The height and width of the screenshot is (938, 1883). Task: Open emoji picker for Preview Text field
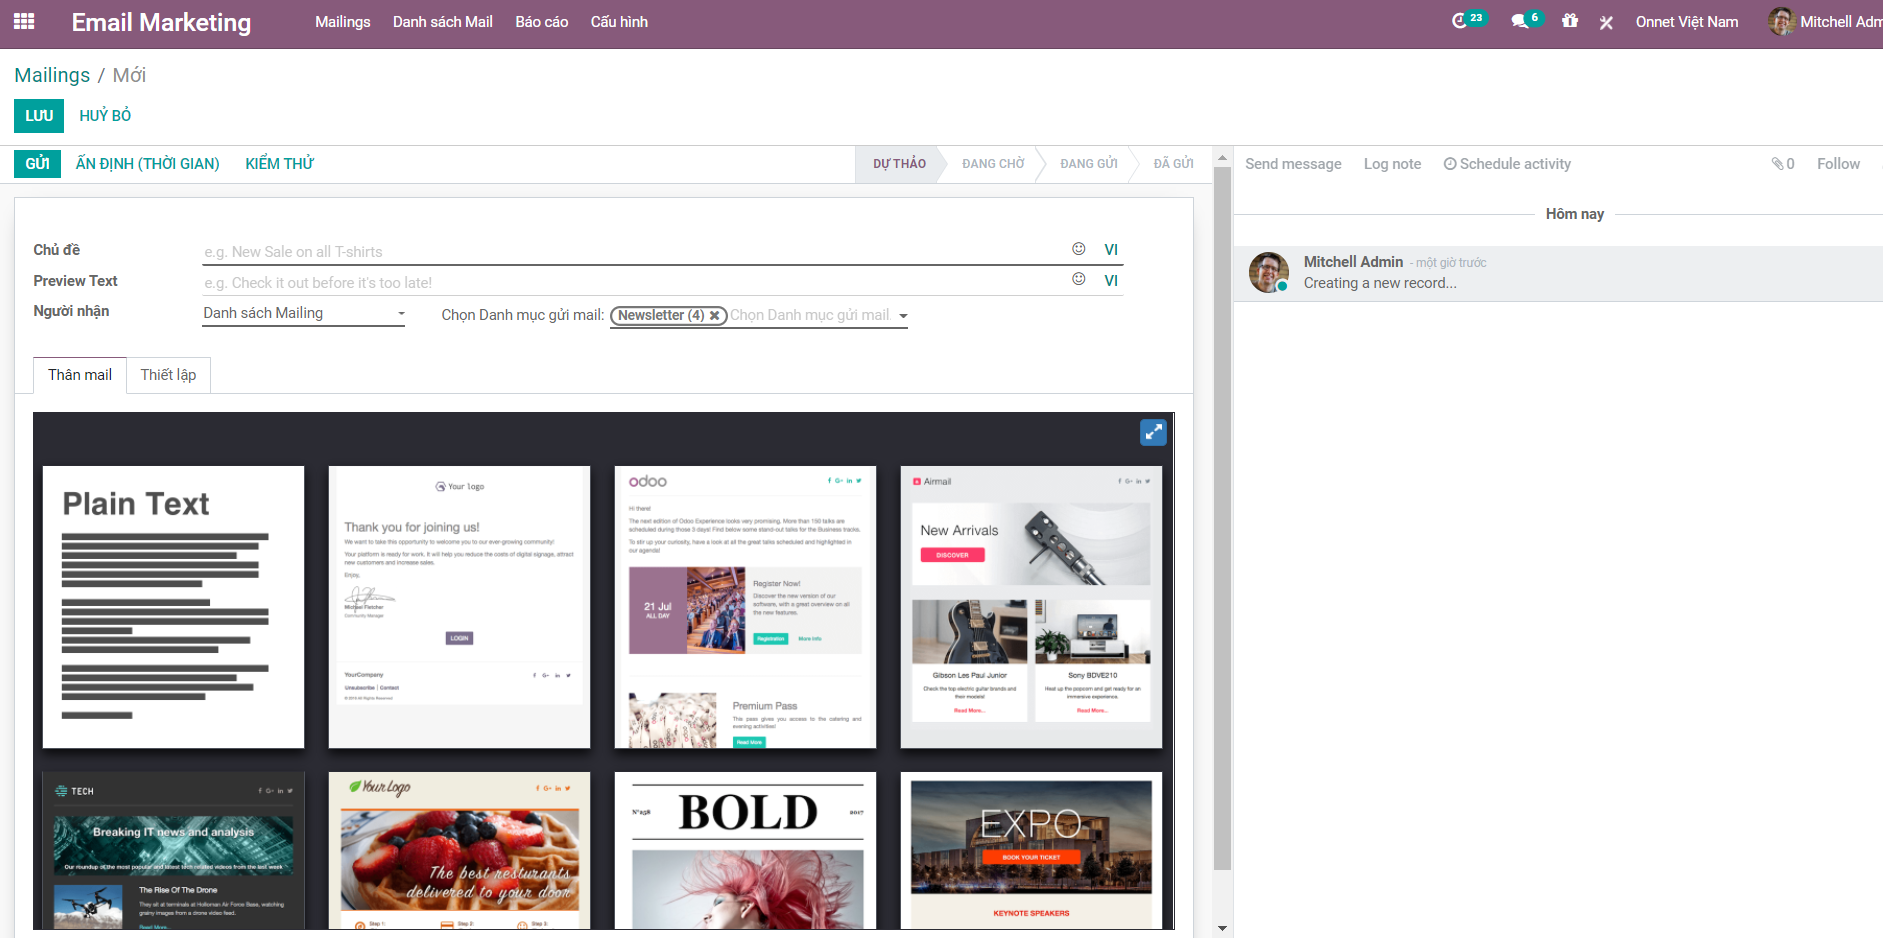click(x=1078, y=280)
